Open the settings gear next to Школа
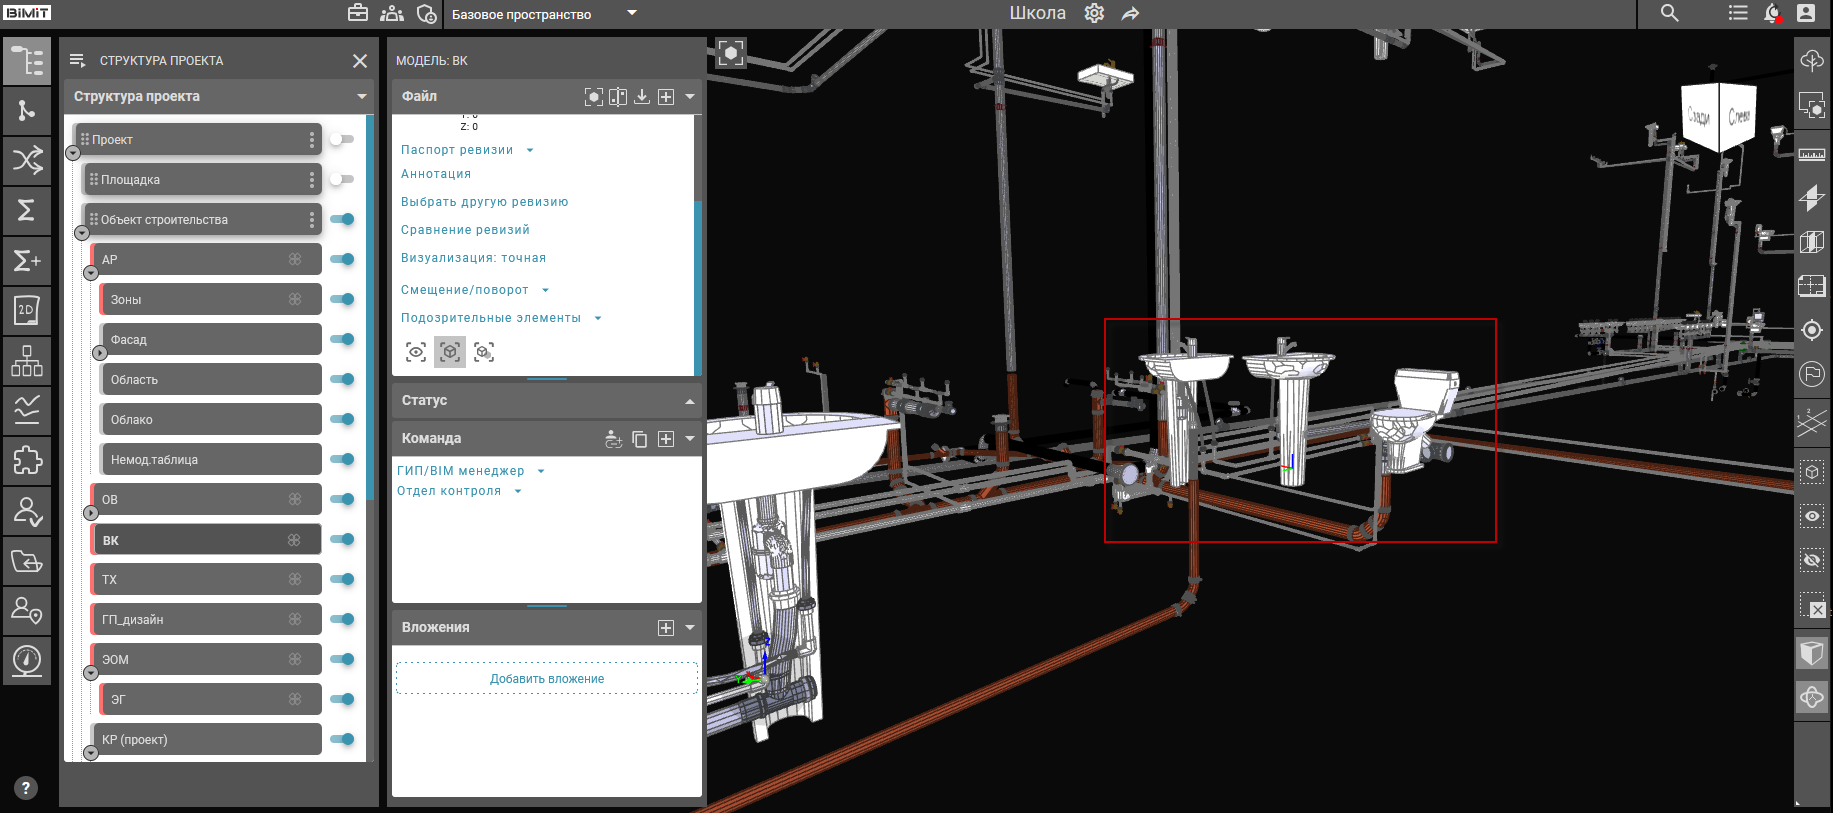This screenshot has height=813, width=1833. pyautogui.click(x=1094, y=13)
